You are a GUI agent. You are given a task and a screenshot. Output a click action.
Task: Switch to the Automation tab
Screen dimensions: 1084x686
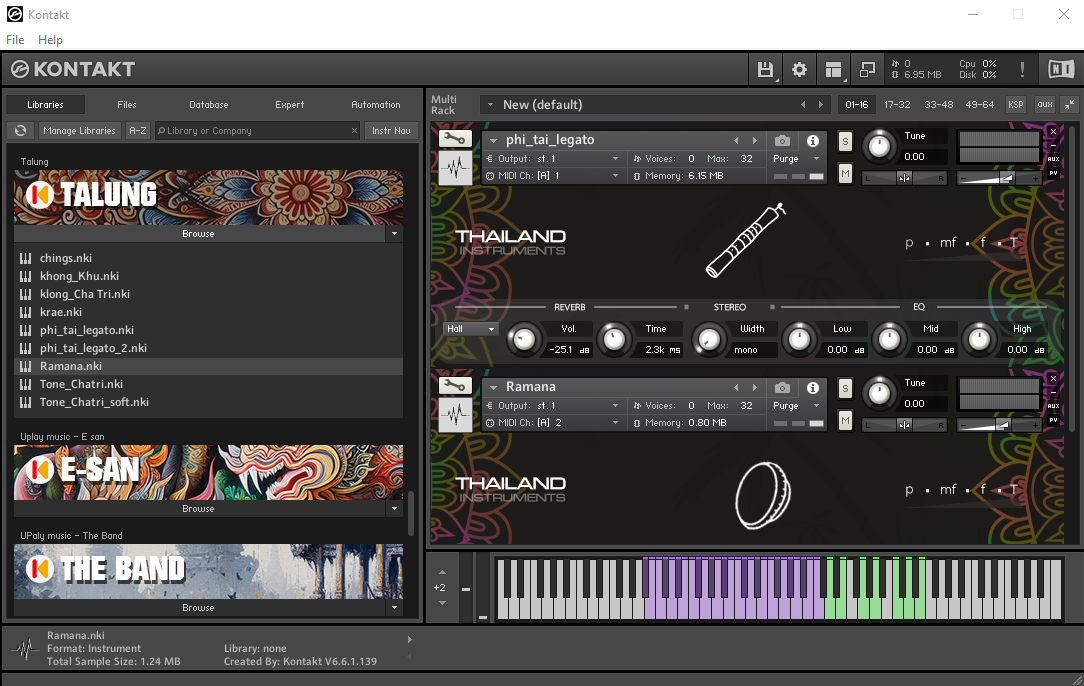coord(375,104)
